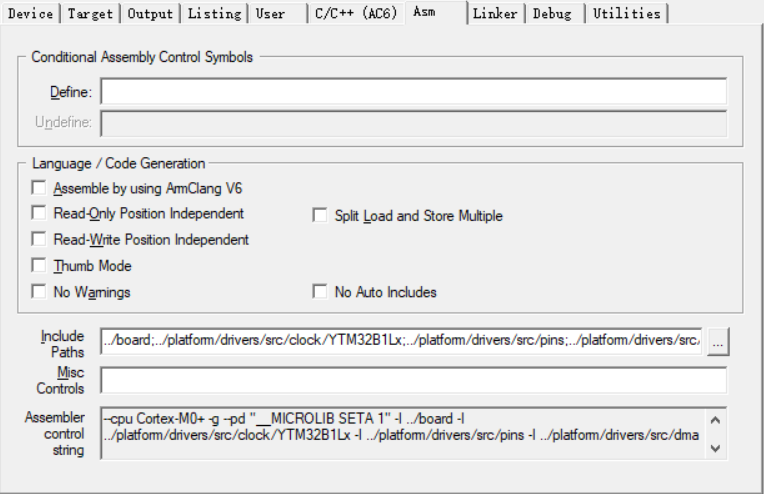Image resolution: width=764 pixels, height=494 pixels.
Task: Check the No Auto Includes option
Action: [320, 292]
